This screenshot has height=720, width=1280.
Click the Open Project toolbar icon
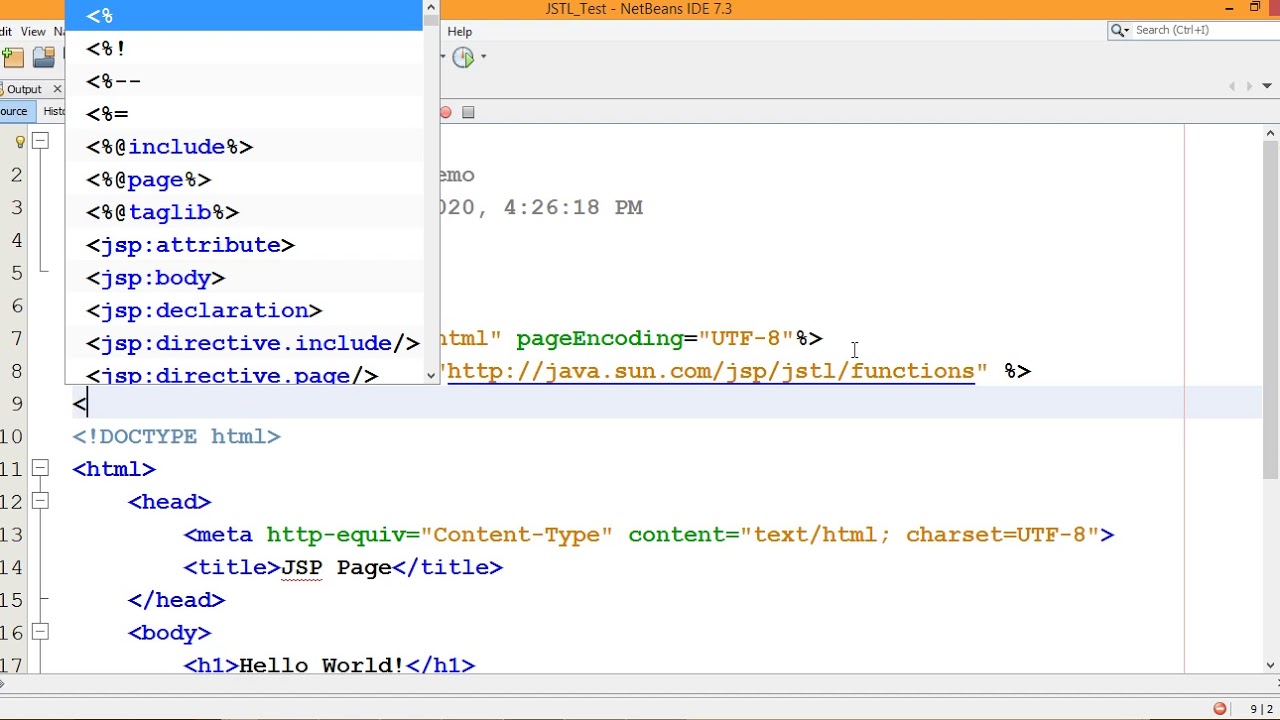point(43,57)
